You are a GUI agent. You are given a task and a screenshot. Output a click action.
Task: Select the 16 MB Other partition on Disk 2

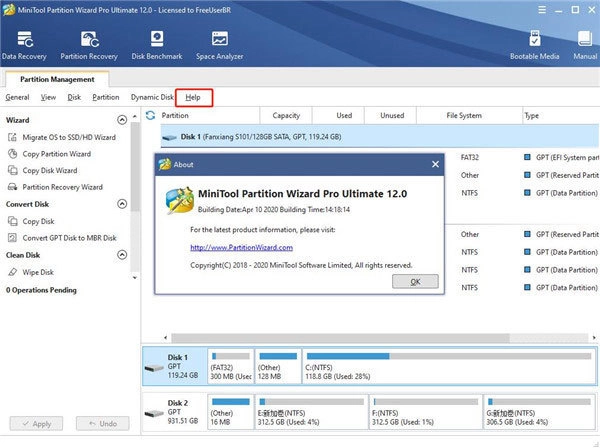231,412
